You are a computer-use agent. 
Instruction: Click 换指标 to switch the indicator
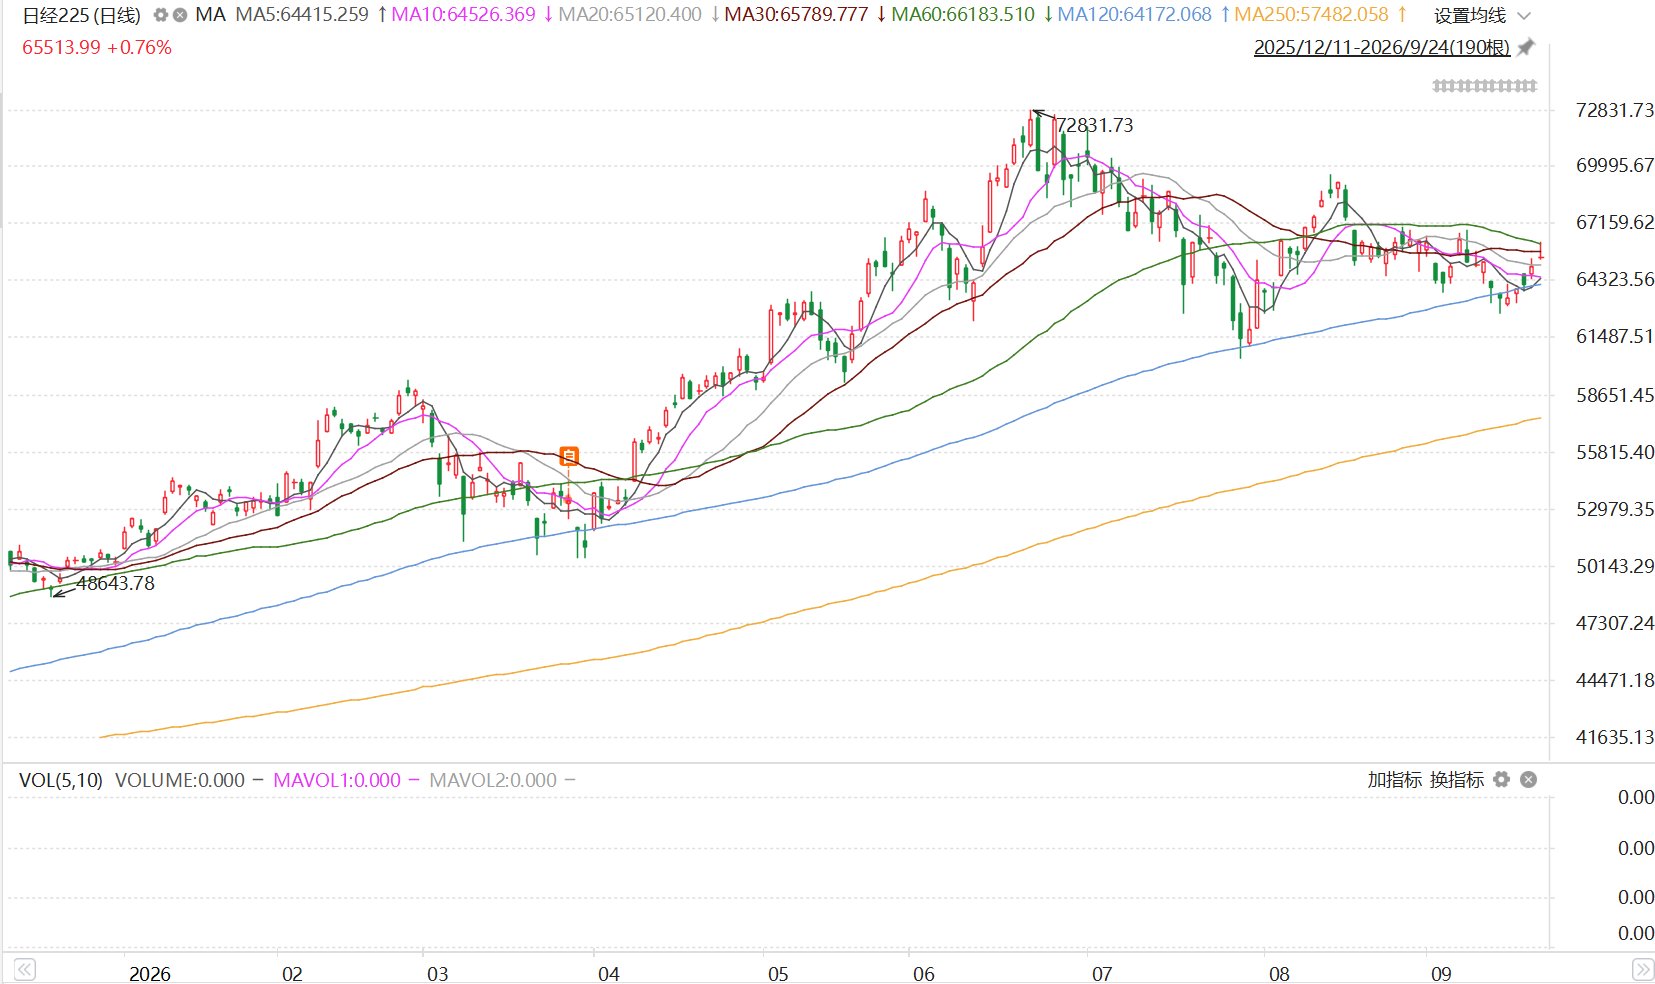[1456, 779]
